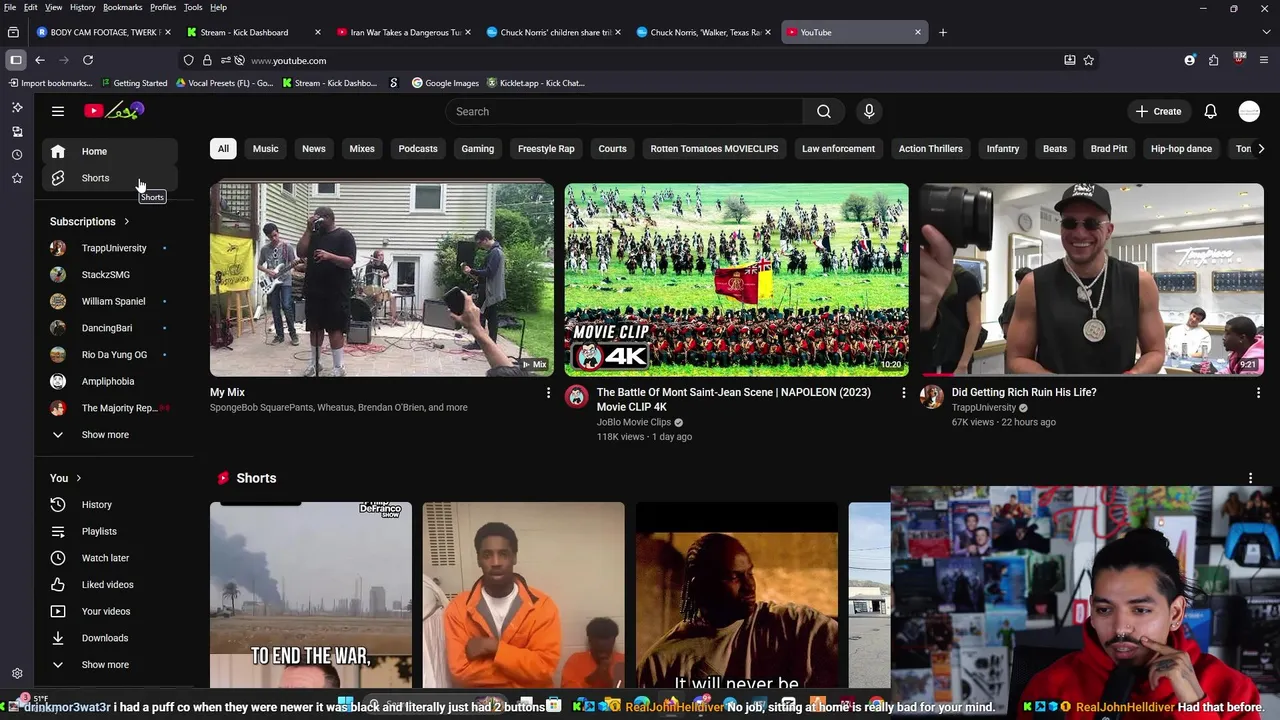Screen dimensions: 1280x720
Task: Open the YouTube guide hamburger menu
Action: (x=58, y=111)
